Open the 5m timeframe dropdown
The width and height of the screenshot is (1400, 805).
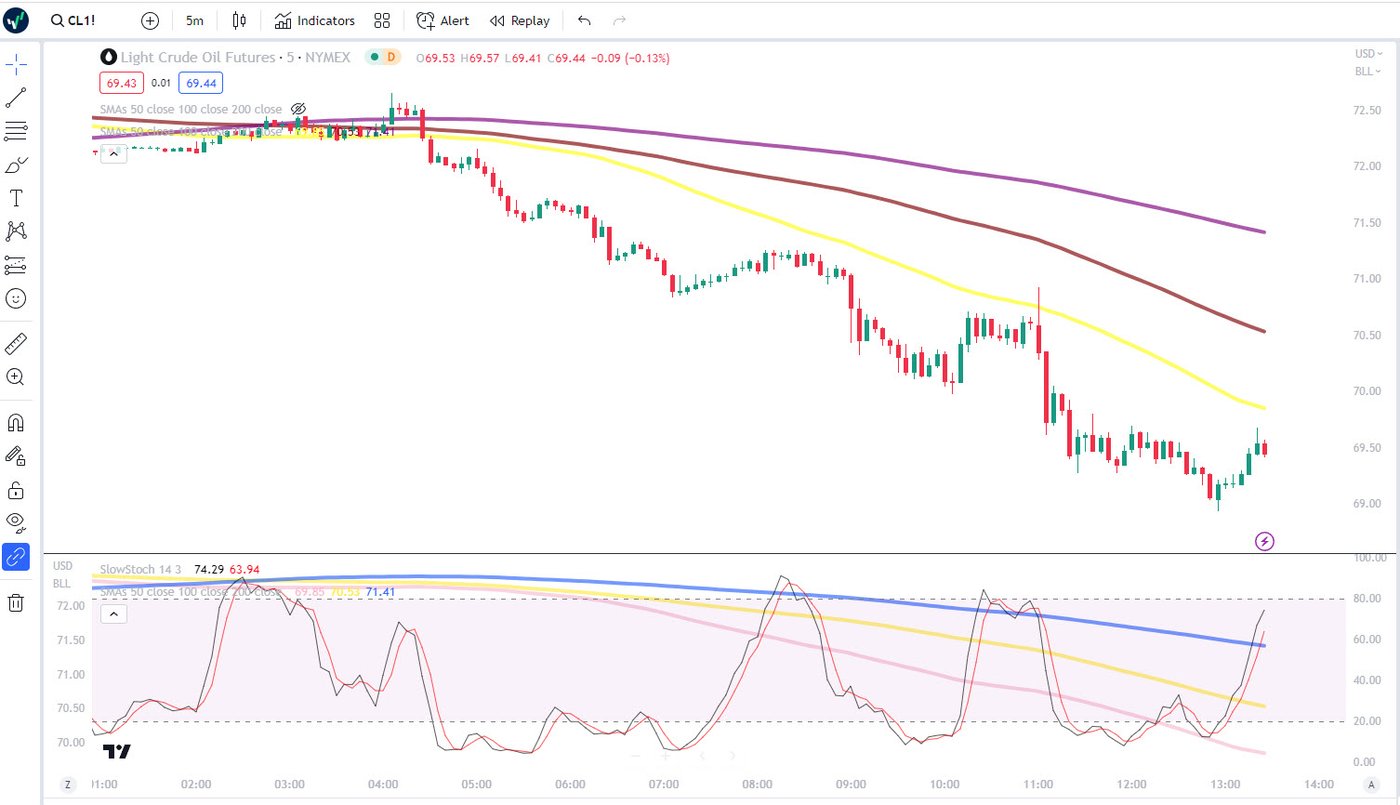click(195, 20)
